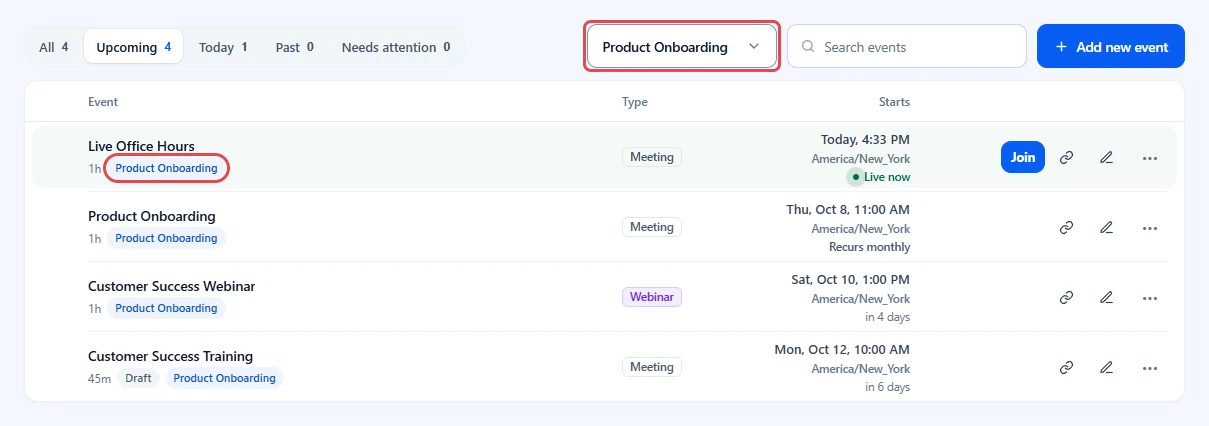1209x426 pixels.
Task: Click the Webinar type badge
Action: 652,297
